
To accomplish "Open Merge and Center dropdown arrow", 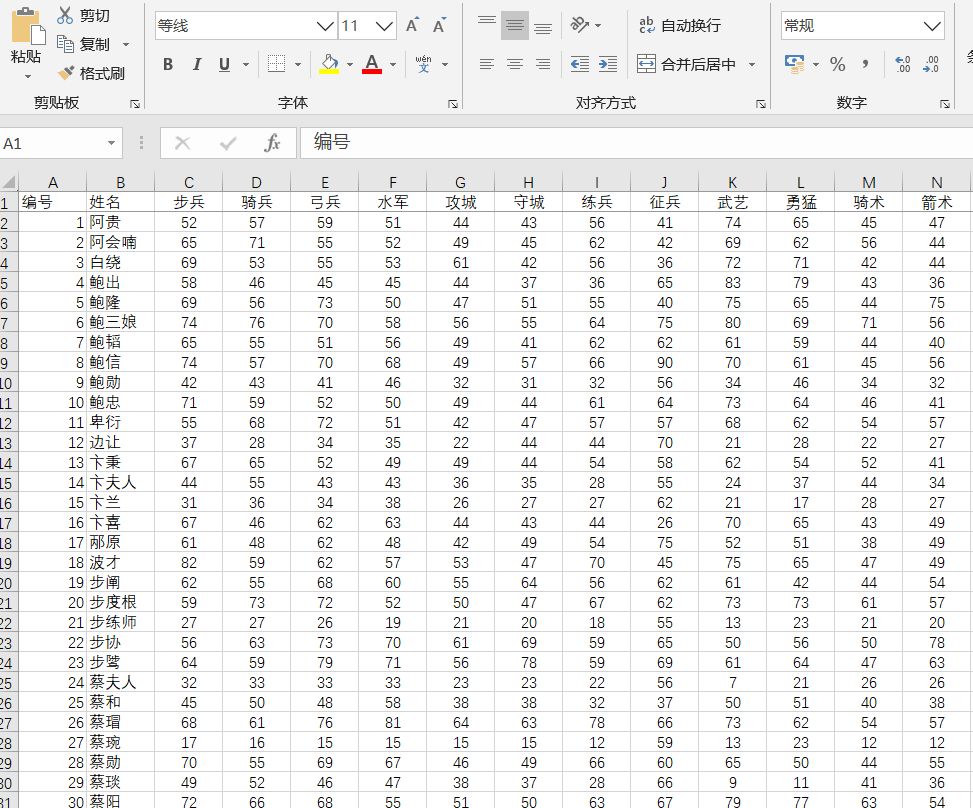I will coord(752,64).
